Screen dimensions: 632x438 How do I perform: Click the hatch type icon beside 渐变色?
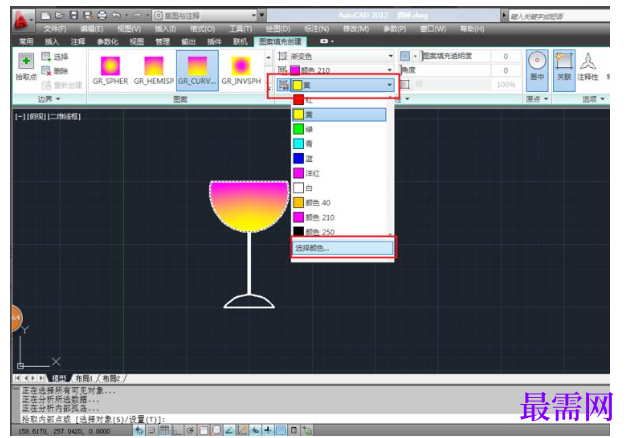point(283,56)
